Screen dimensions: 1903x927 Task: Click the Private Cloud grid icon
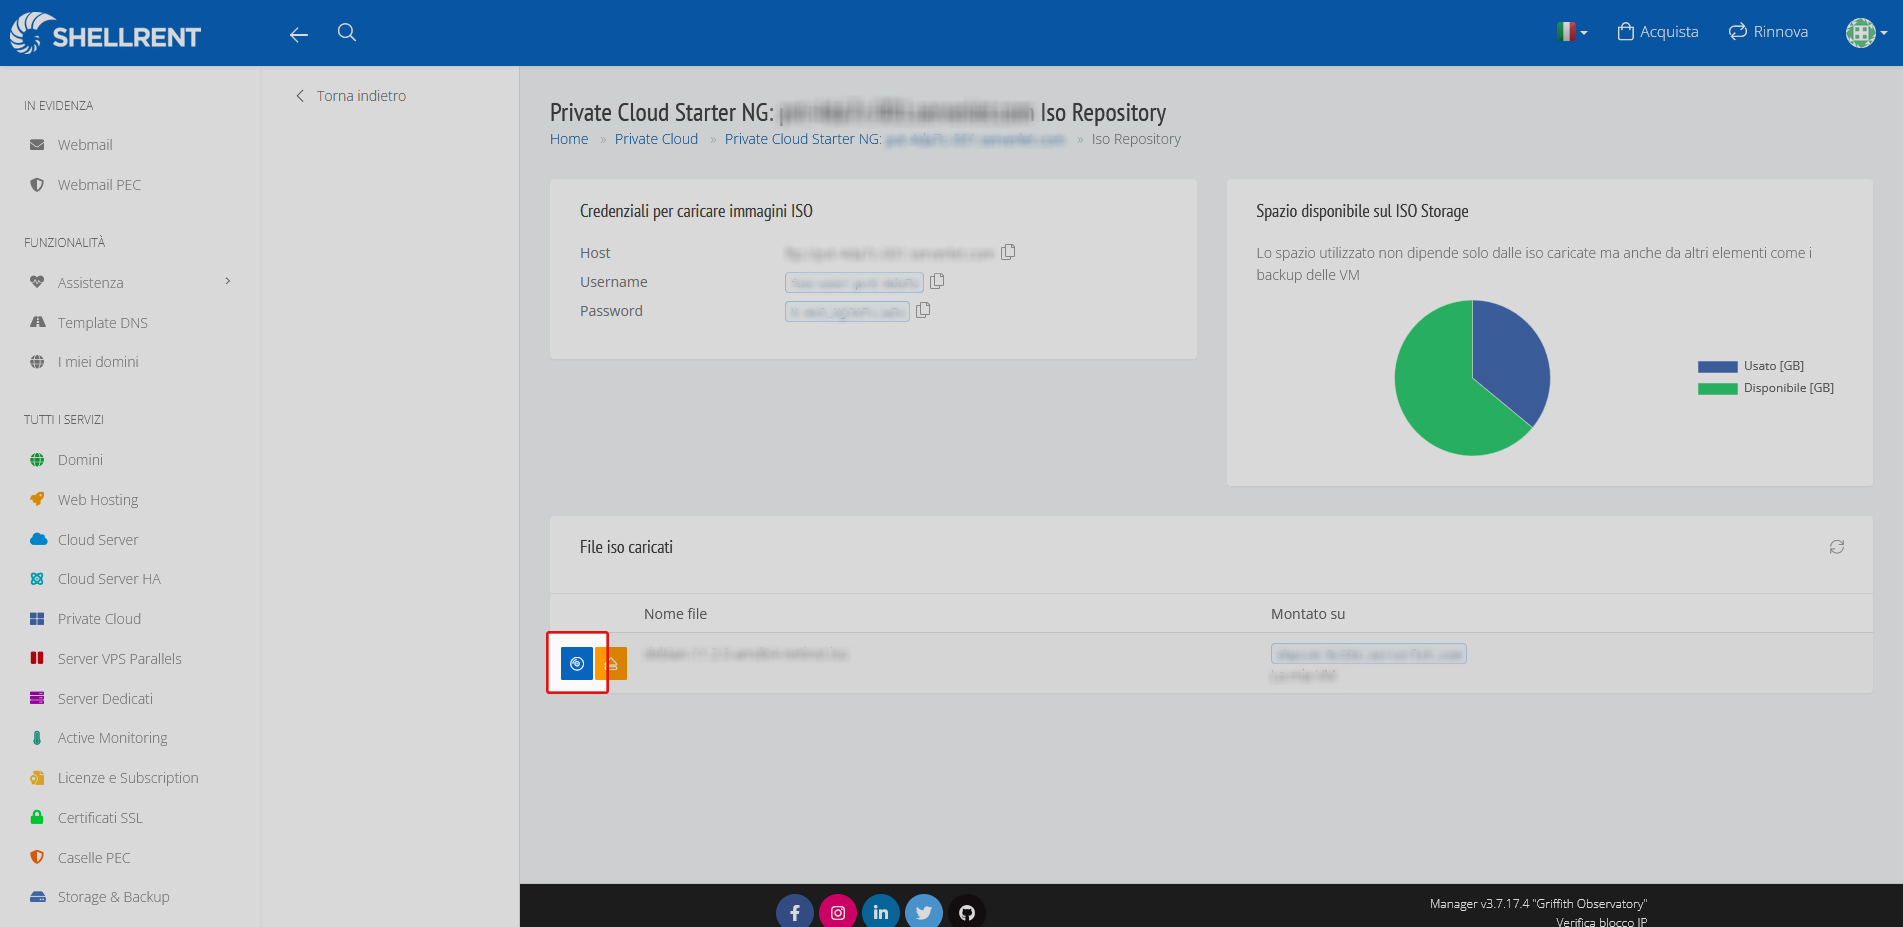(x=37, y=619)
